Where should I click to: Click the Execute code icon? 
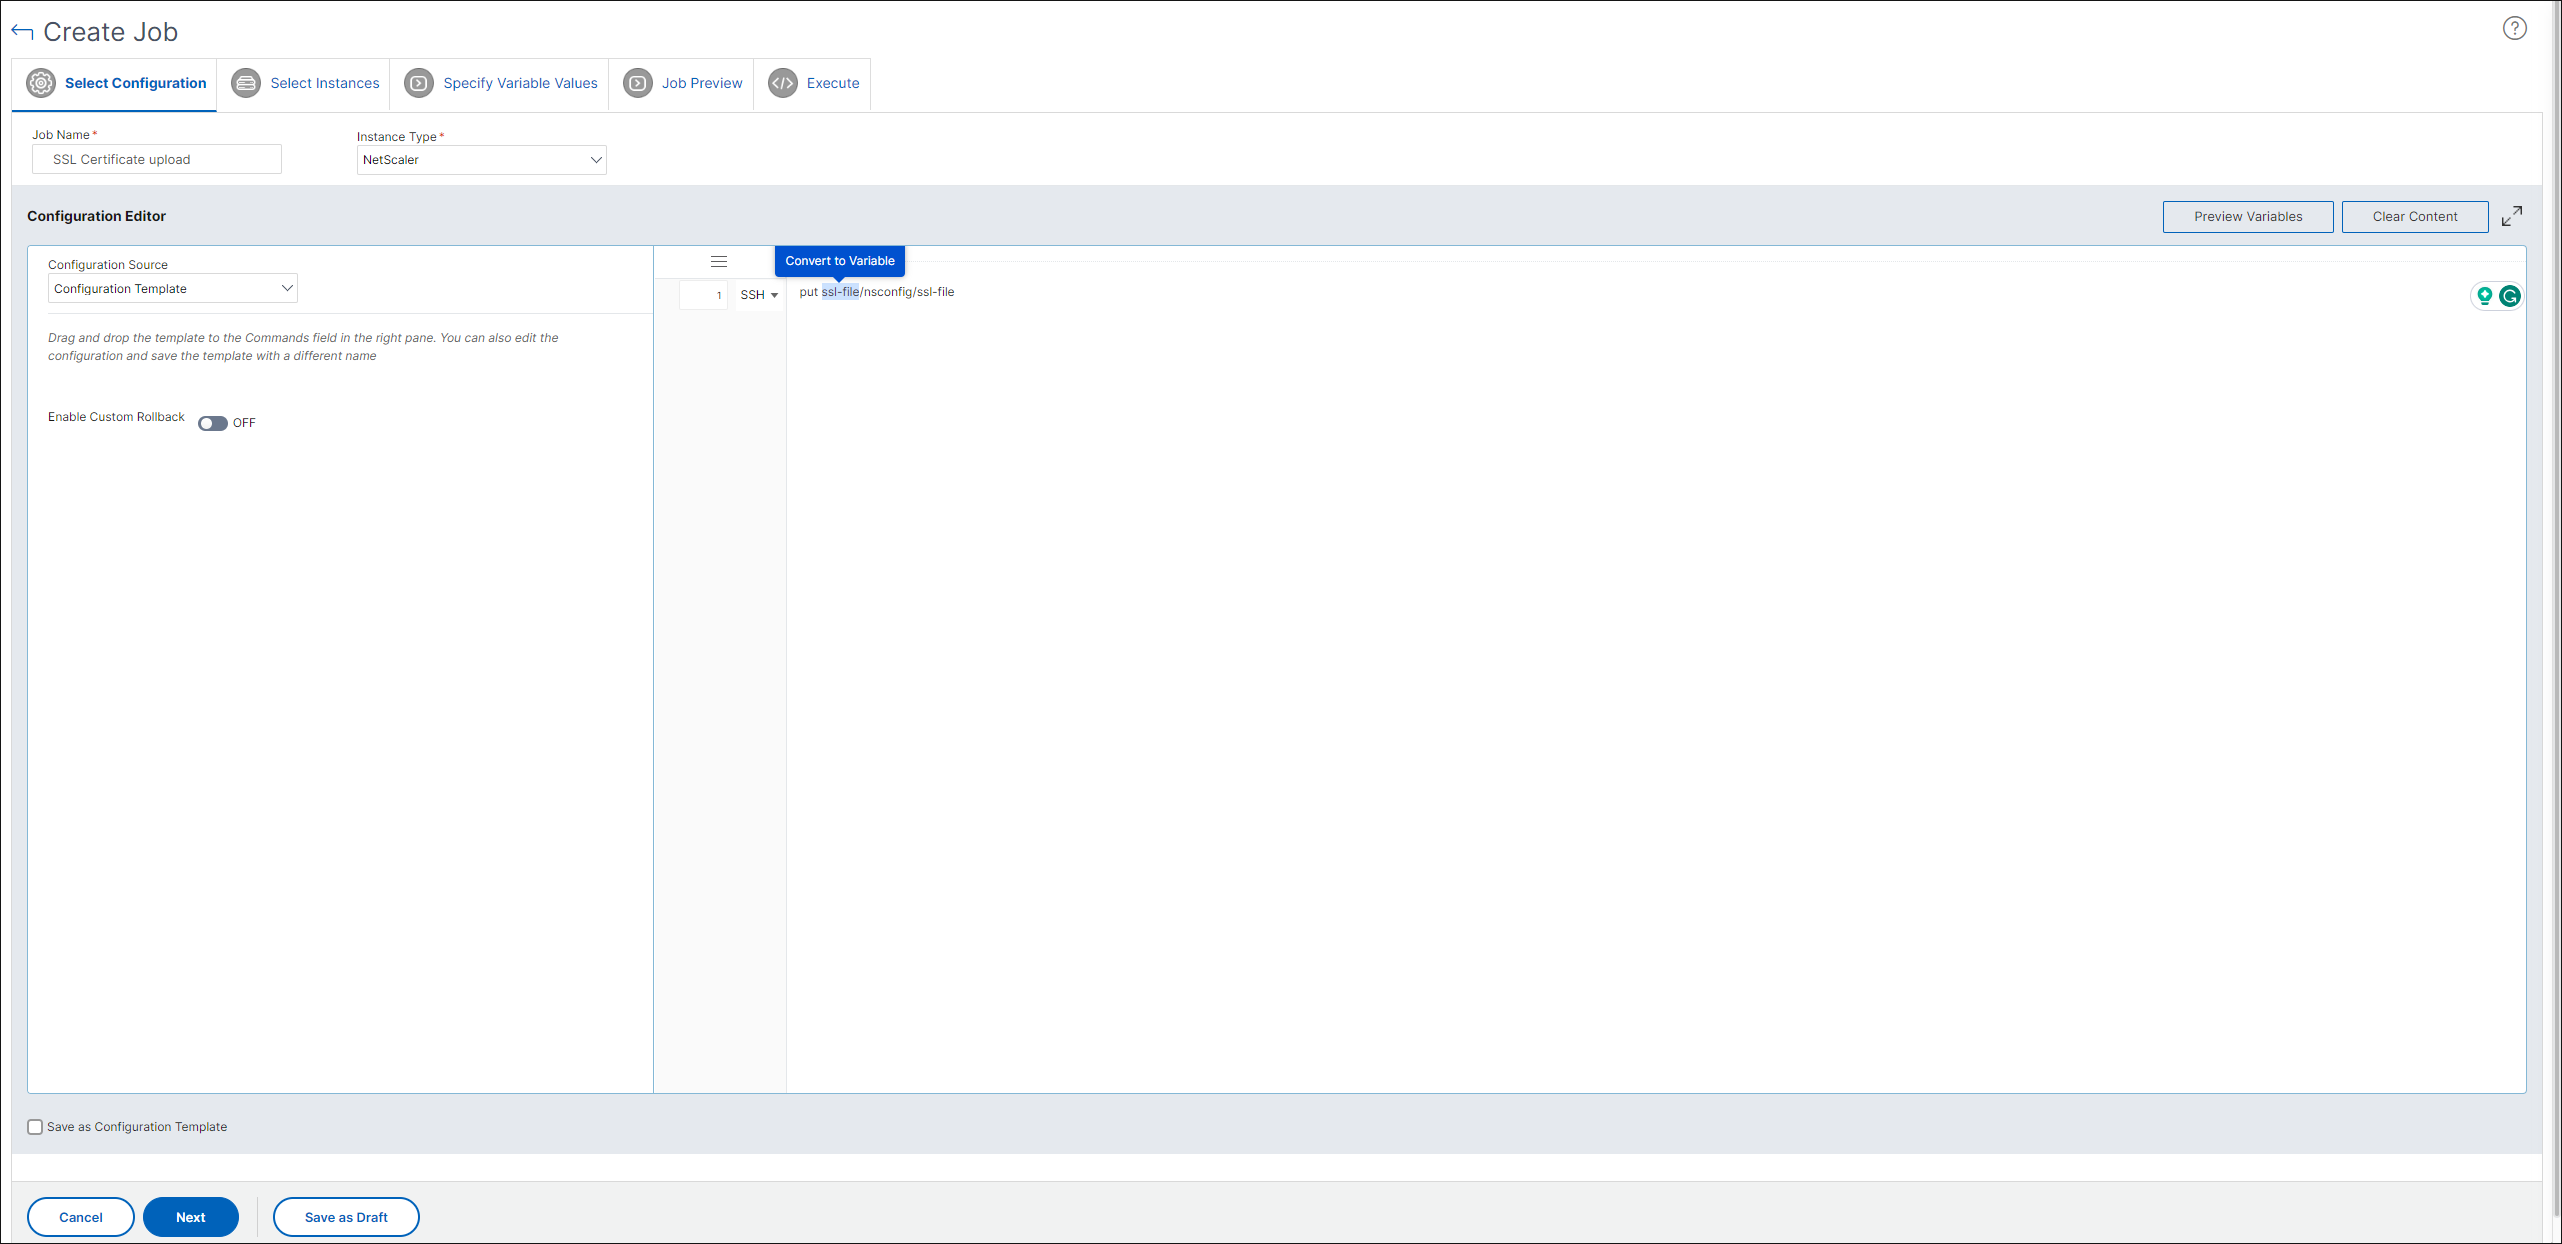coord(783,83)
